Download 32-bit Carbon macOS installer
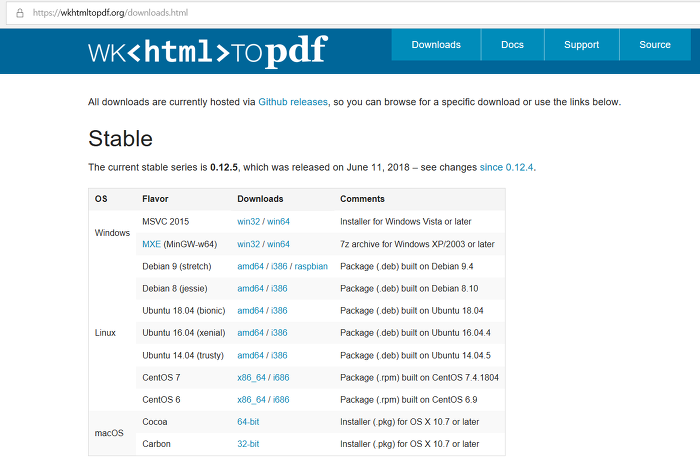 pos(248,444)
